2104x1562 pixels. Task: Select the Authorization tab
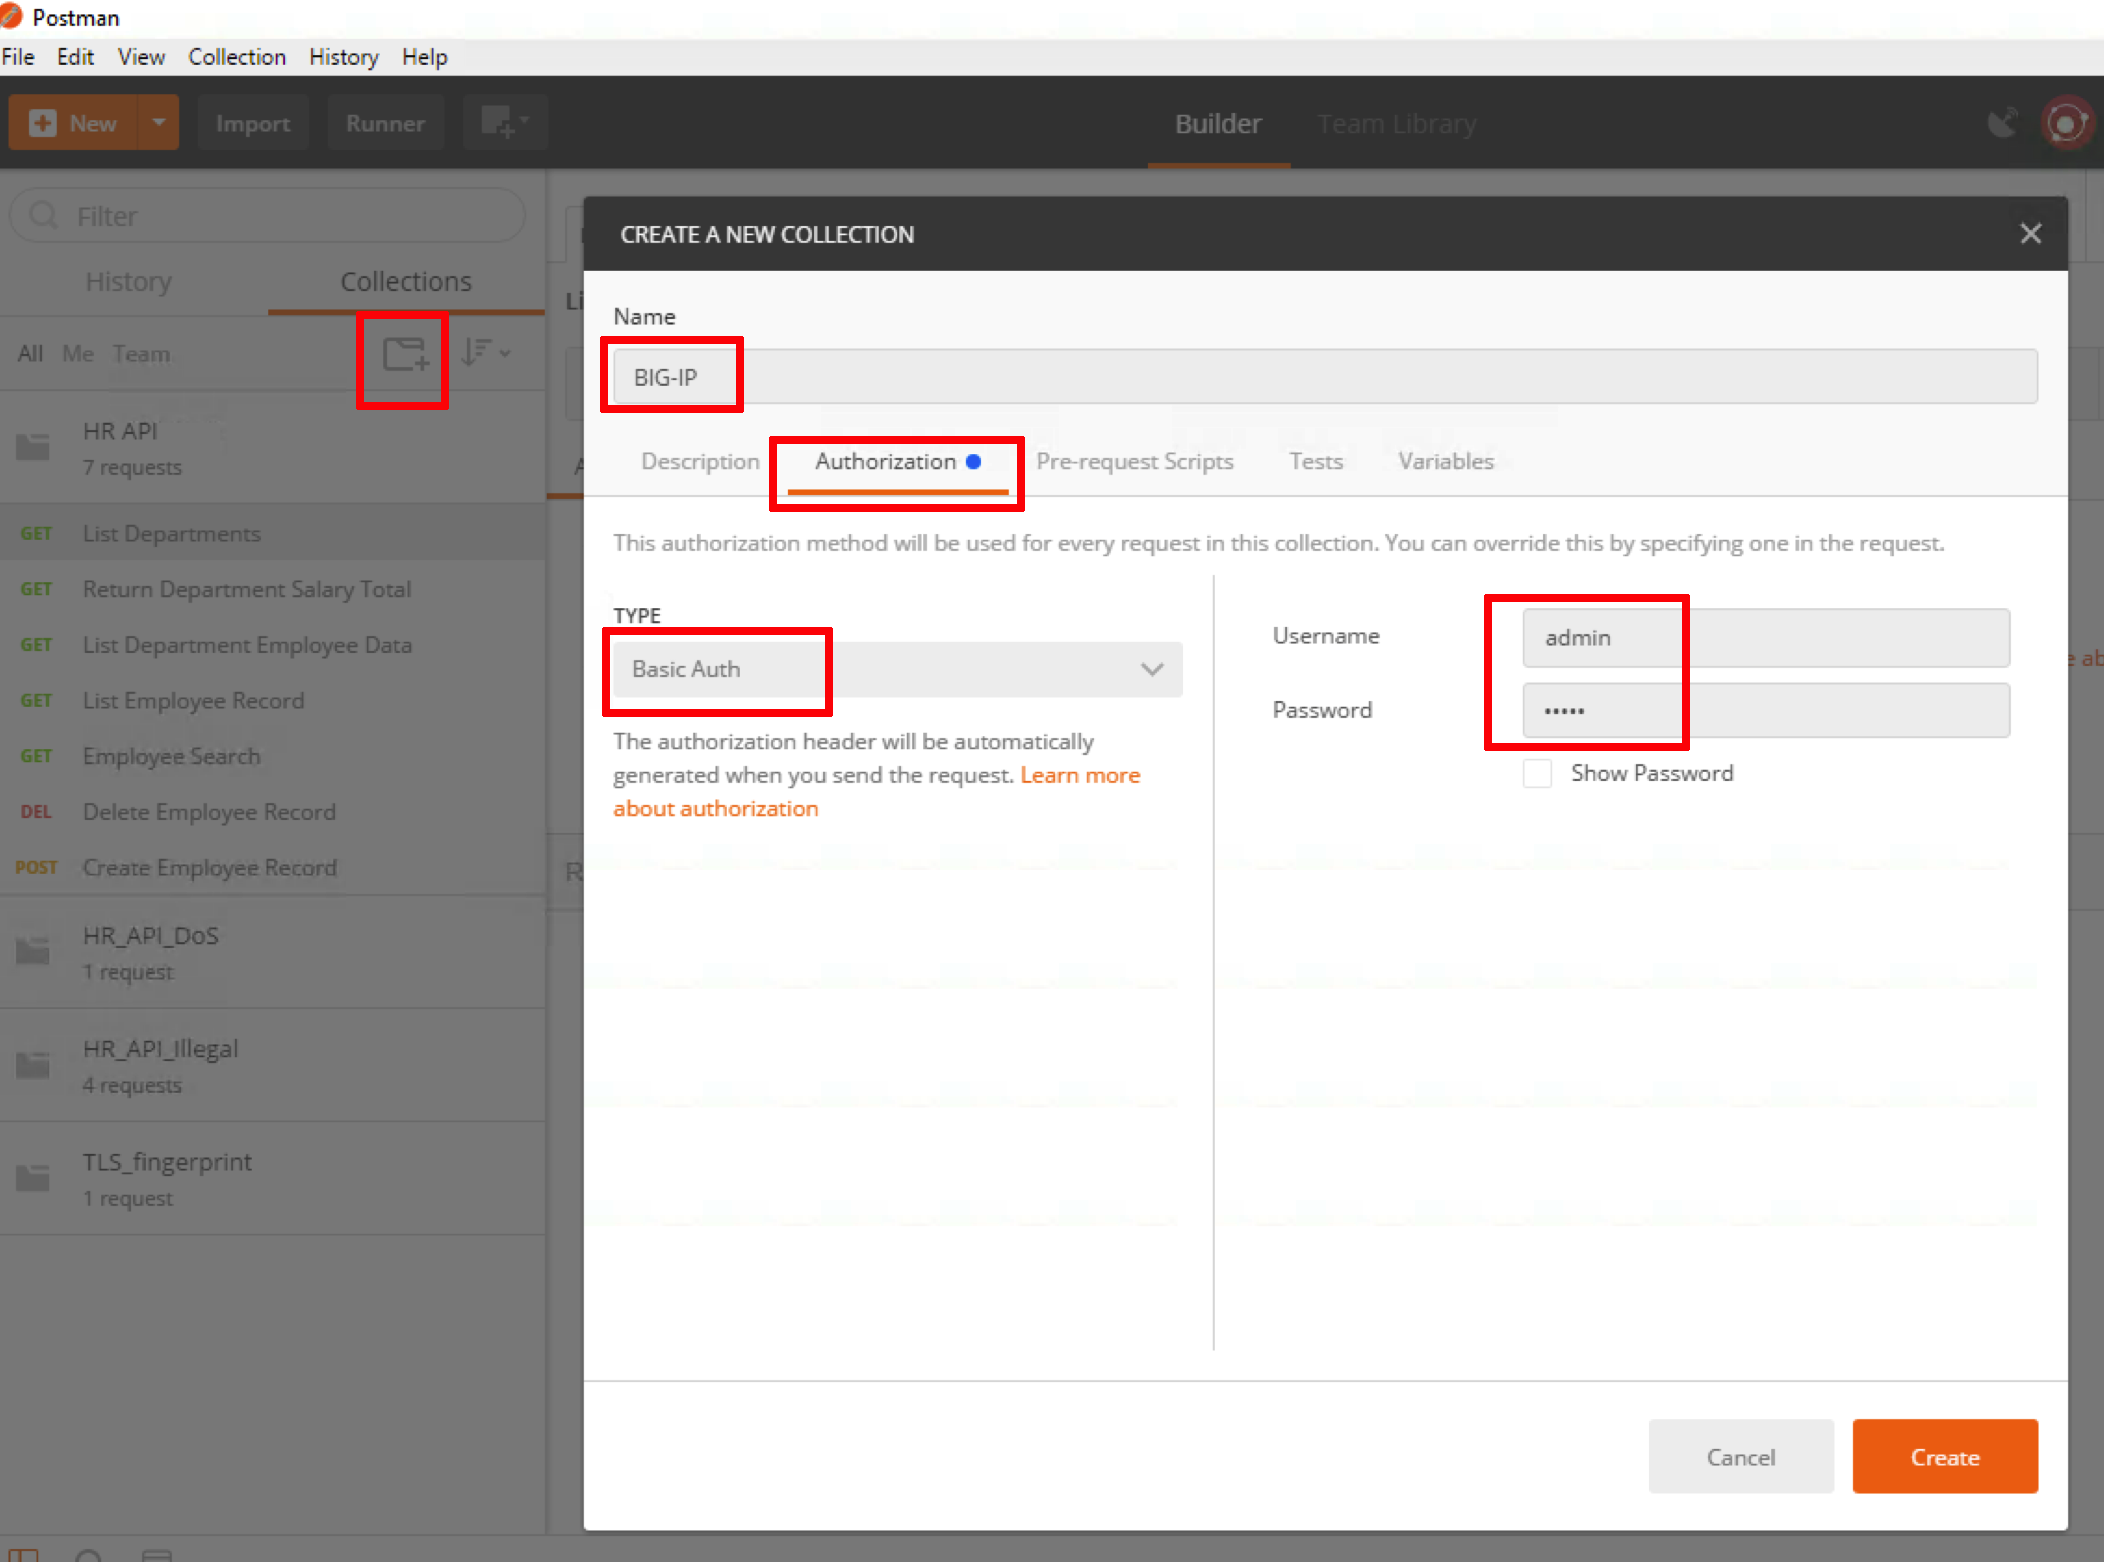coord(897,461)
